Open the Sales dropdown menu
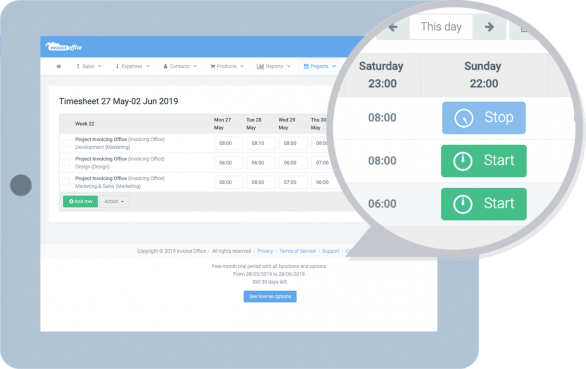Viewport: 586px width, 369px height. [89, 66]
